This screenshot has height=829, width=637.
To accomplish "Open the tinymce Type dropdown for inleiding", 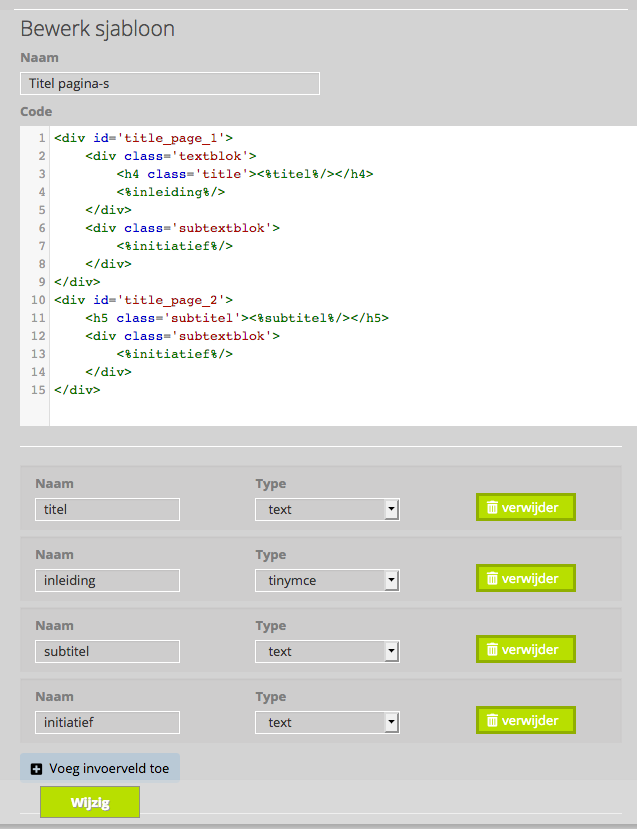I will pos(327,580).
